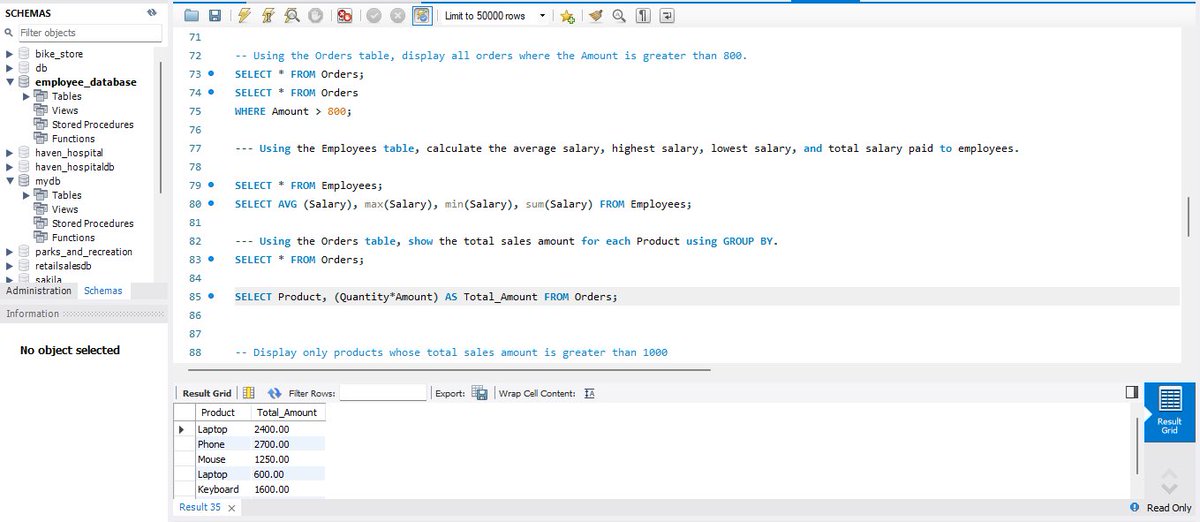
Task: Expand the bike_store schema
Action: tap(10, 54)
